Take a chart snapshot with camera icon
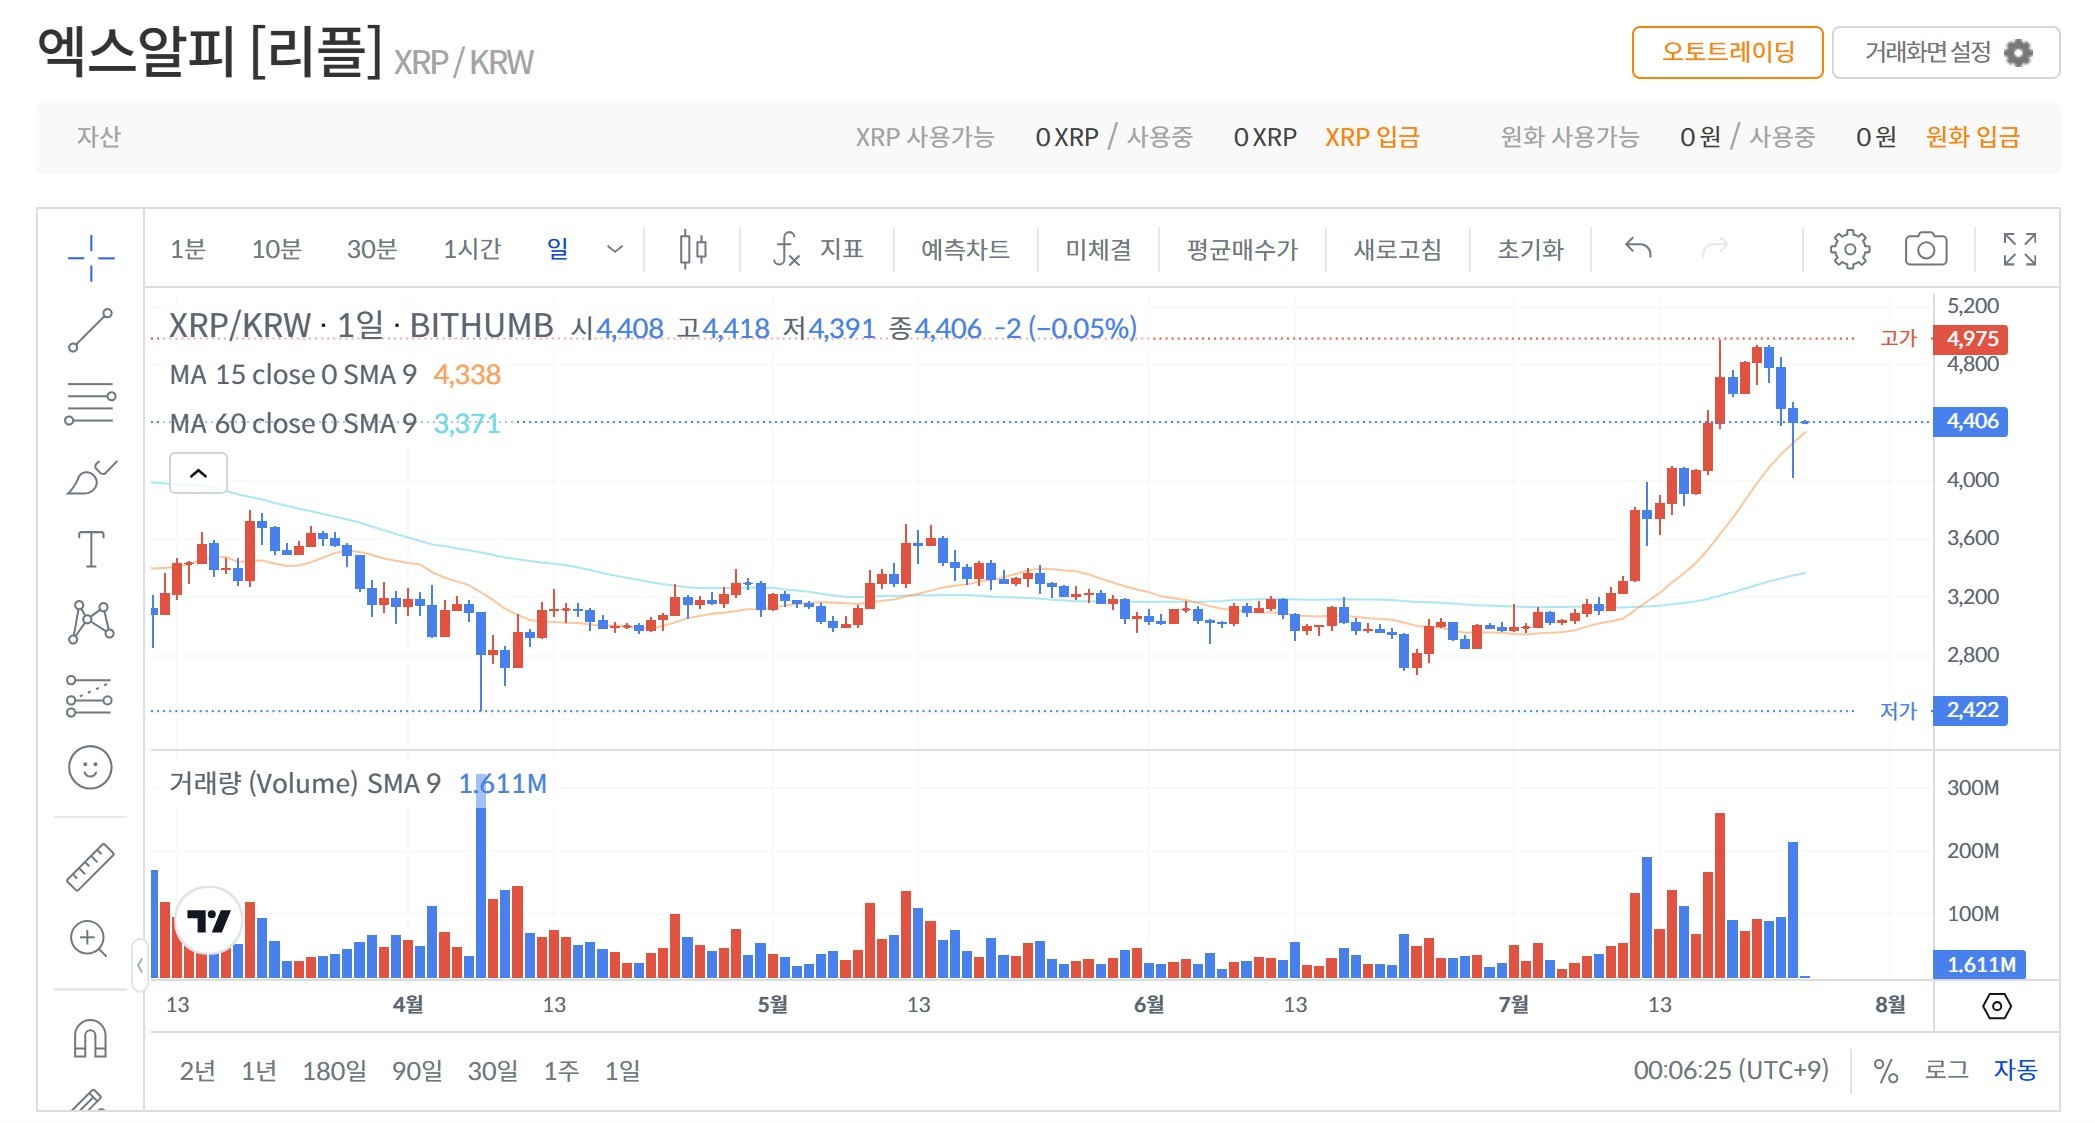This screenshot has width=2095, height=1123. pyautogui.click(x=1925, y=249)
